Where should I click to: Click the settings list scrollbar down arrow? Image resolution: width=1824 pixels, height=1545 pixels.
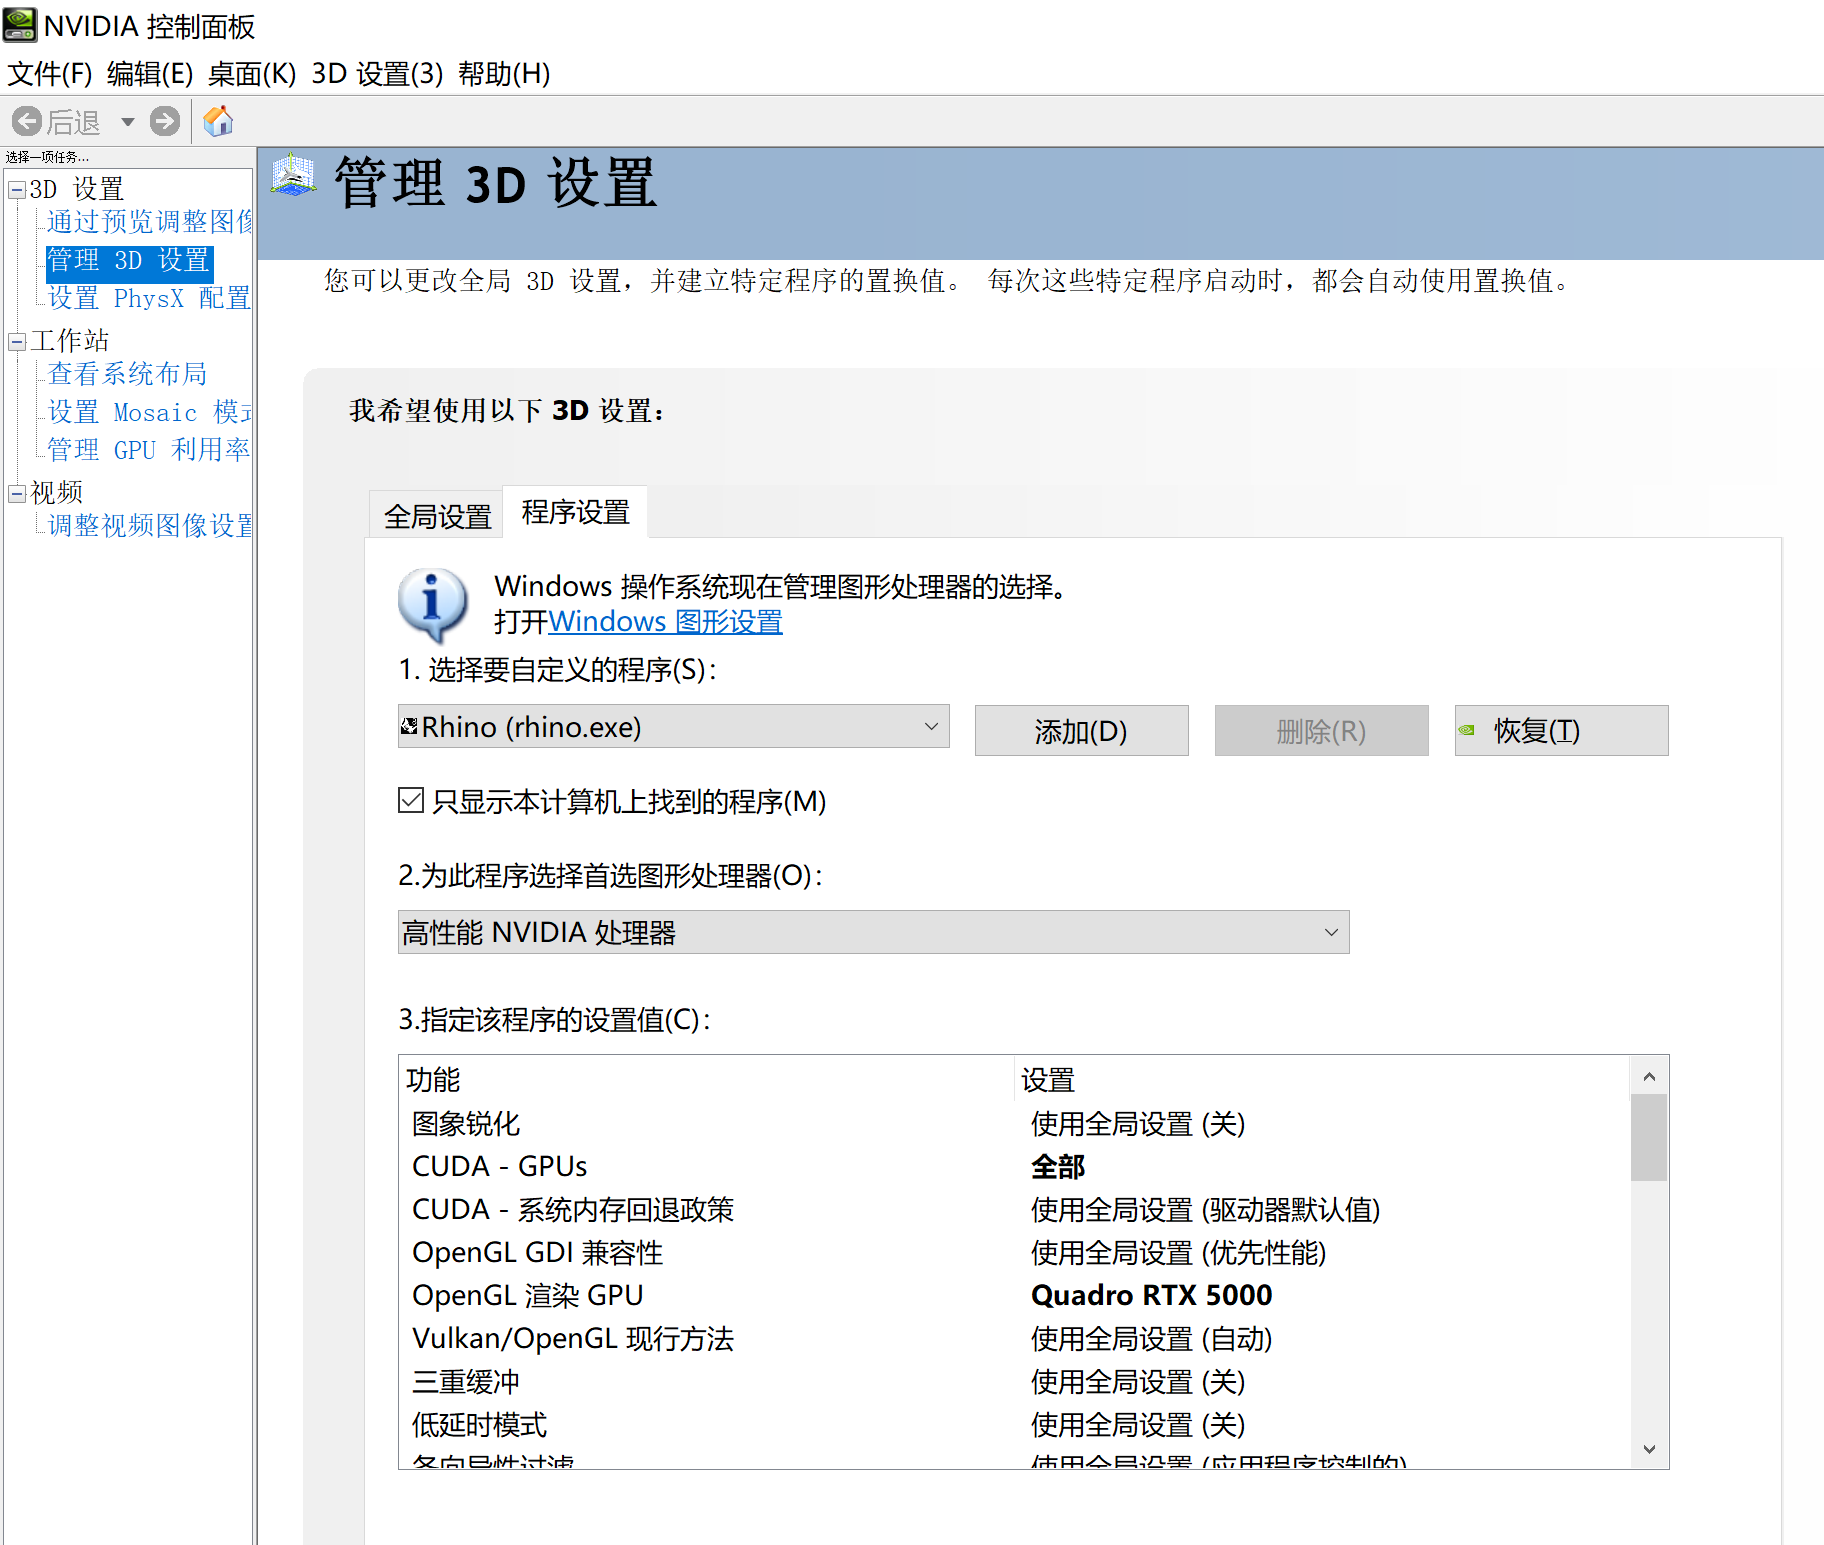[x=1649, y=1449]
